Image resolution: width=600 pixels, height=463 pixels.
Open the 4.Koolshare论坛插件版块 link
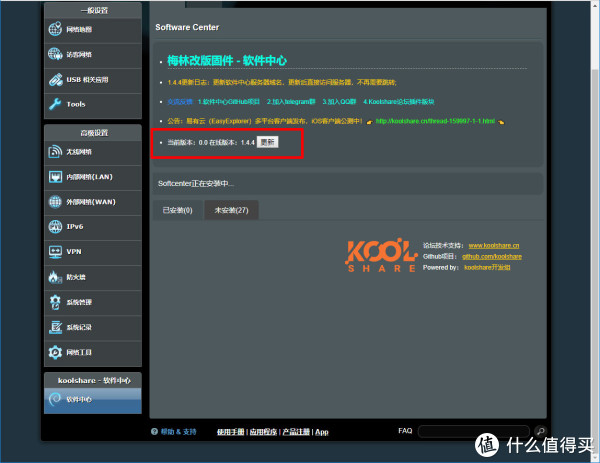pyautogui.click(x=398, y=101)
